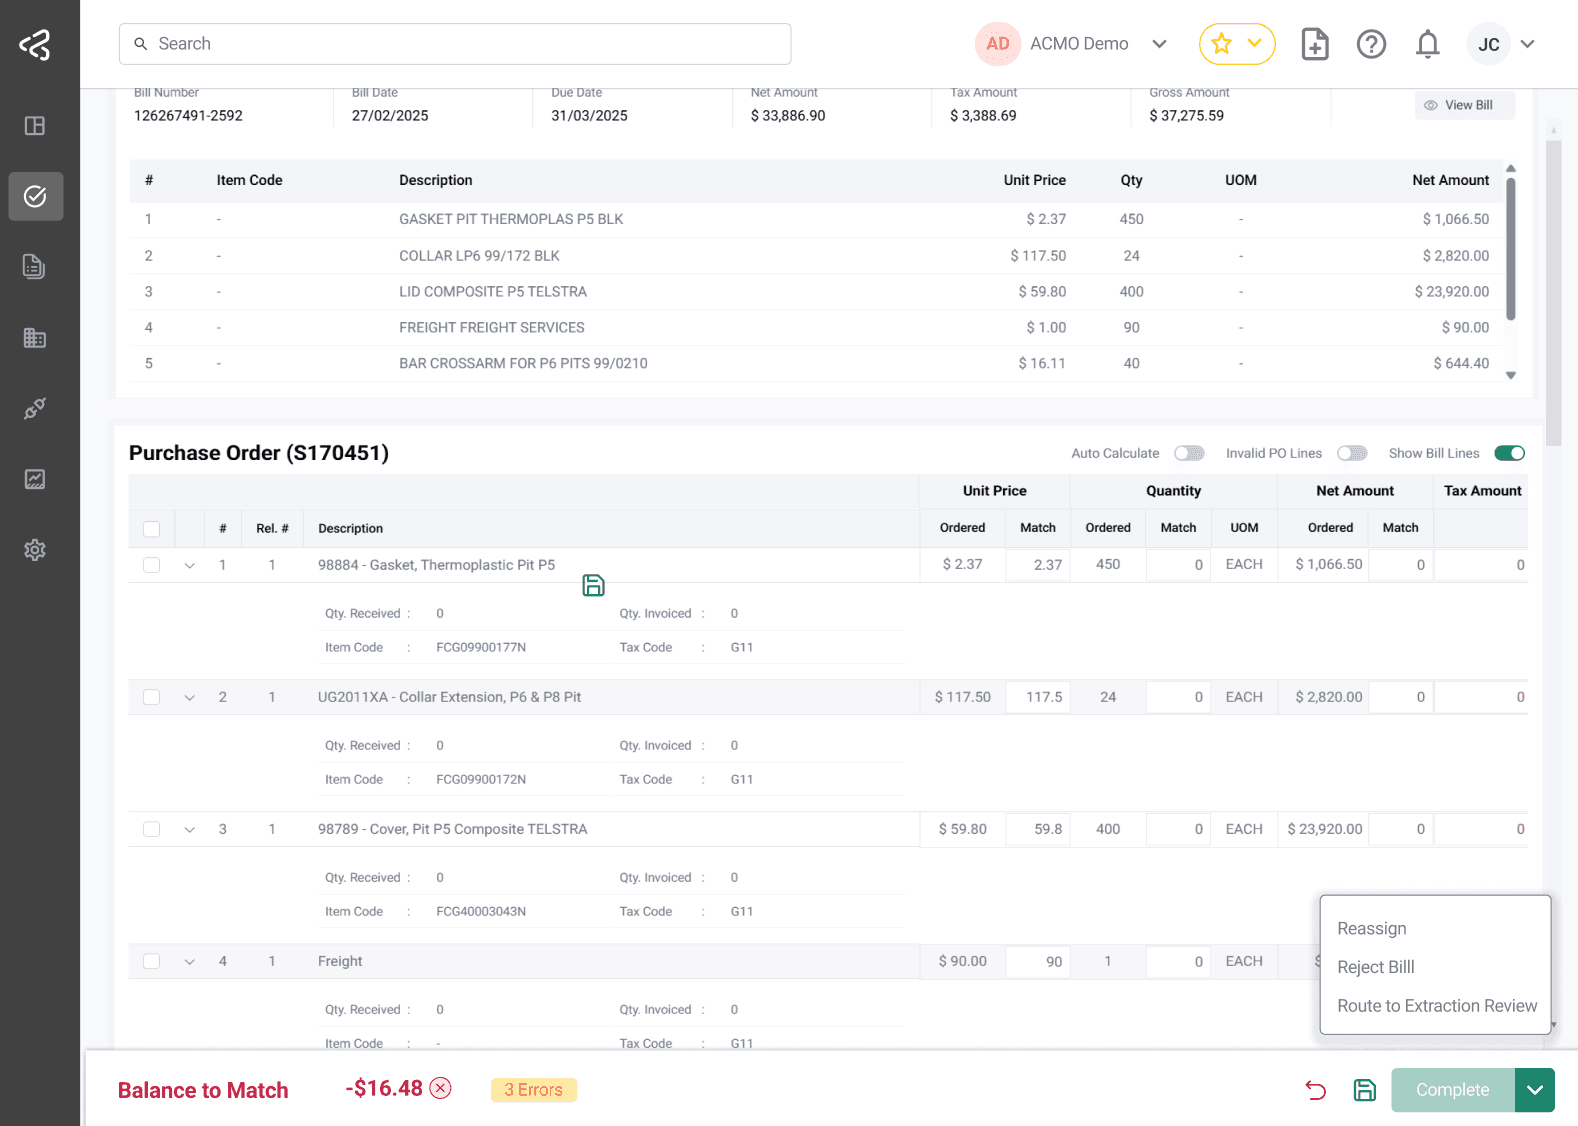Check the box for Collar Extension line

pyautogui.click(x=152, y=697)
